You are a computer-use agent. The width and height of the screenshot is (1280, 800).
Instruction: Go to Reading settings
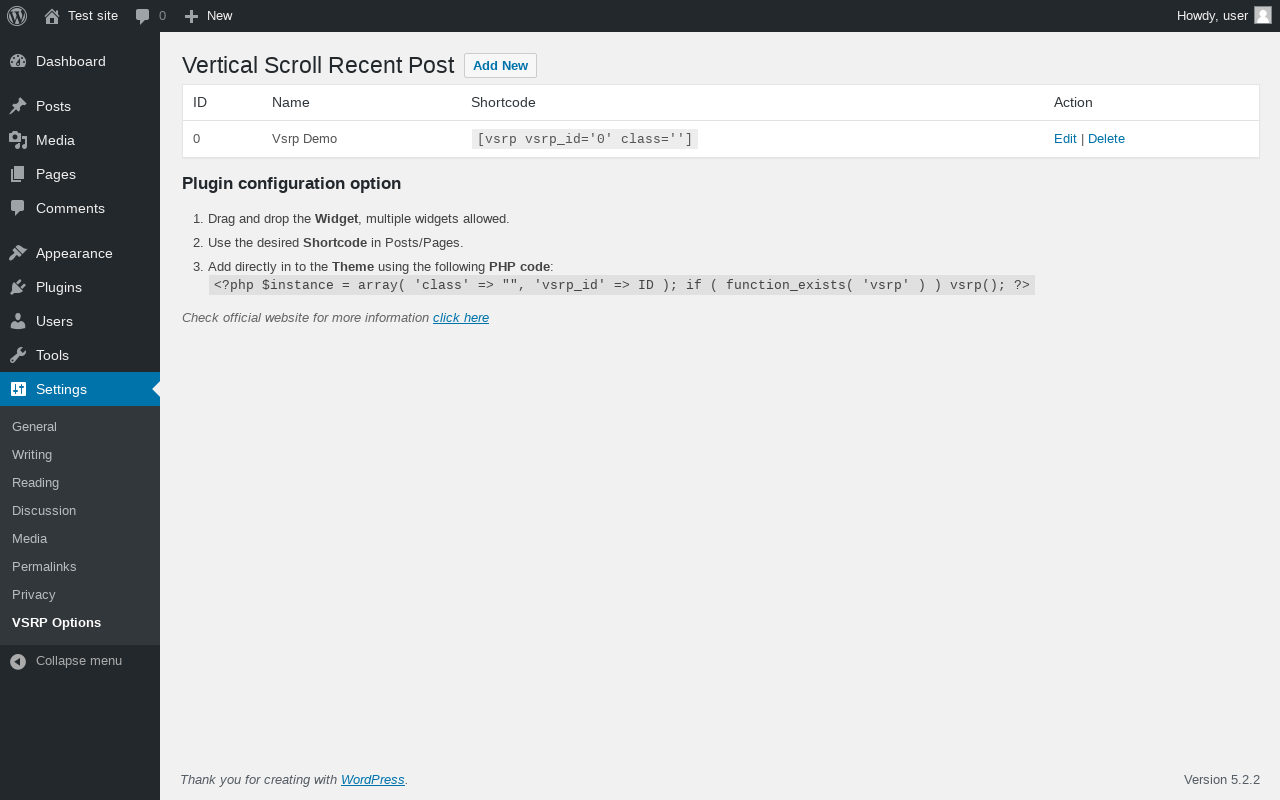click(35, 482)
